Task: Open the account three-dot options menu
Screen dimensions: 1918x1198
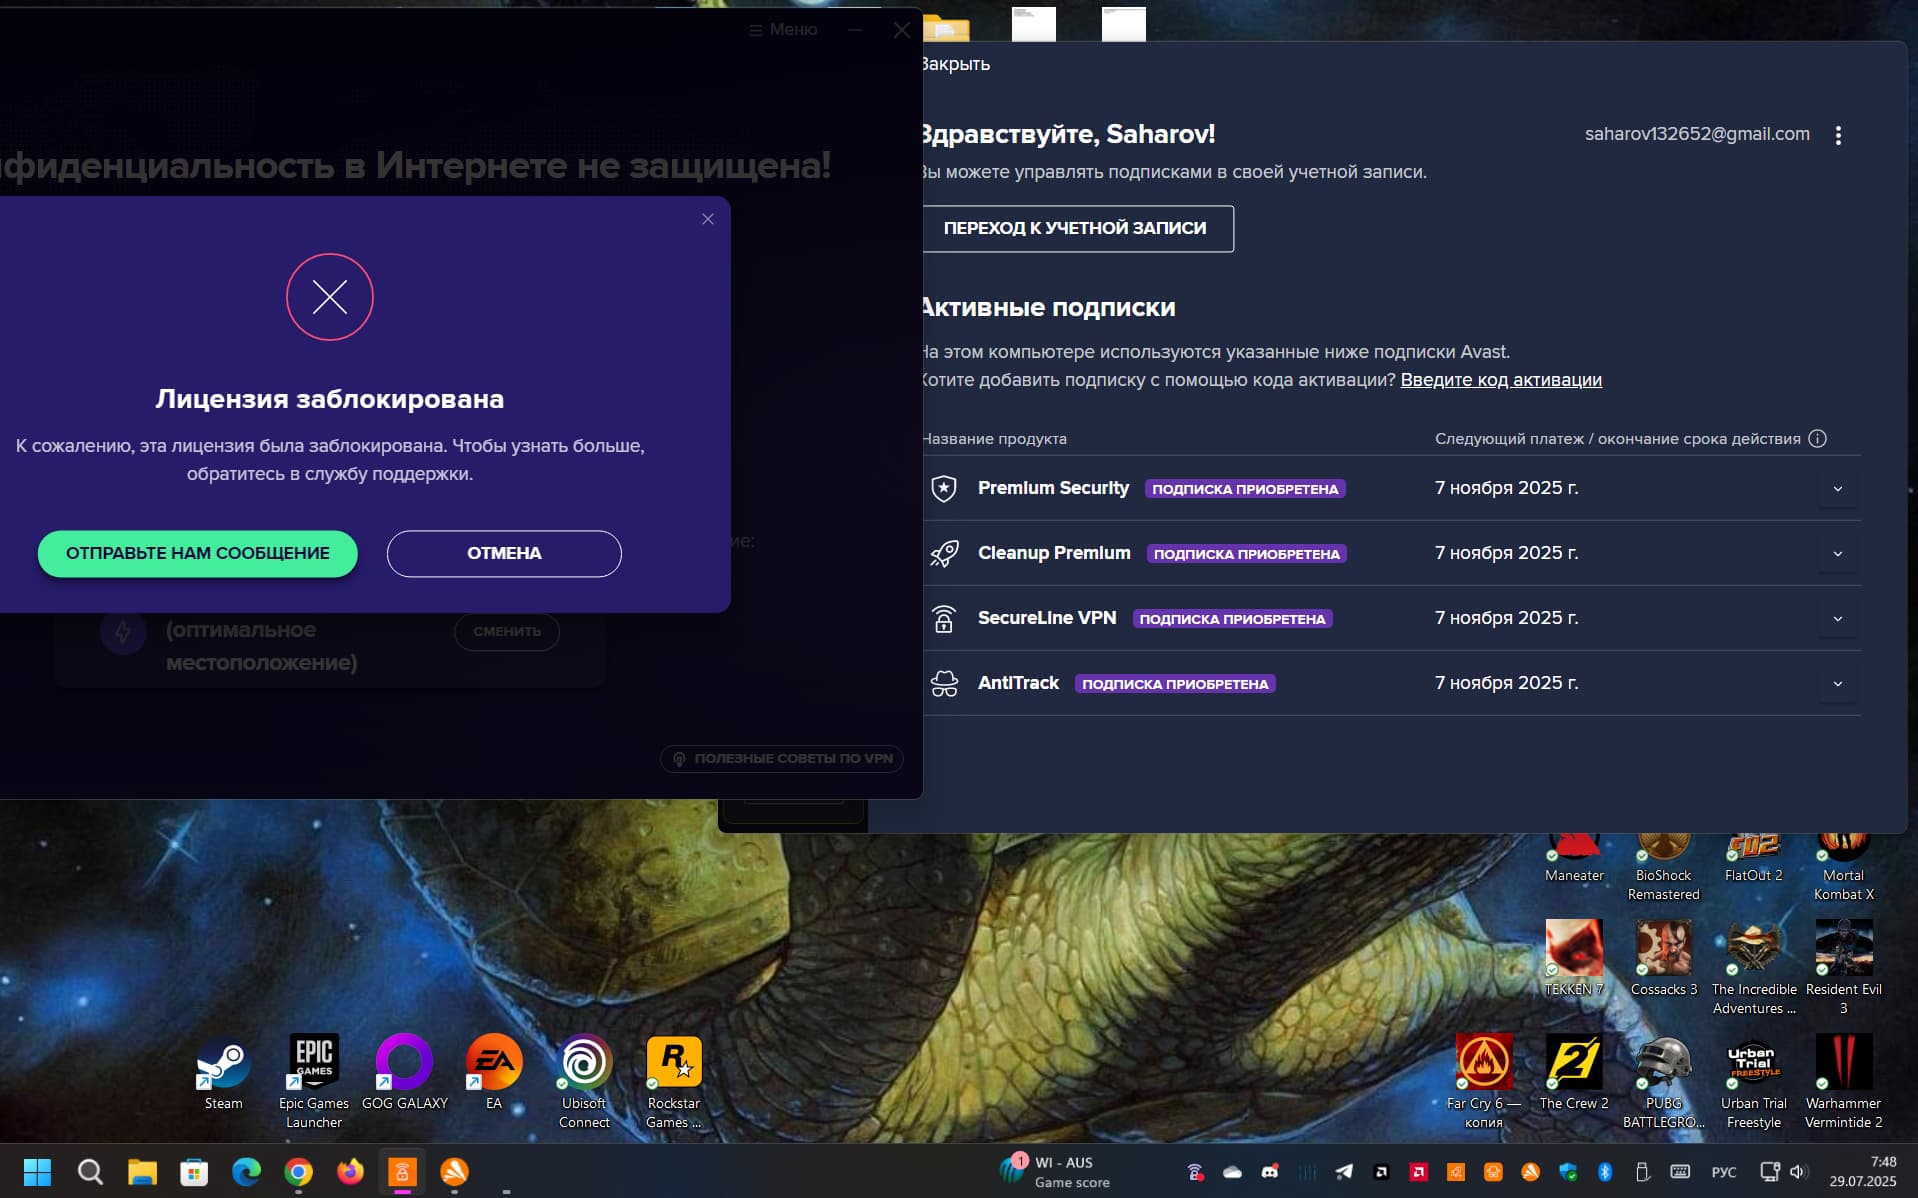Action: [x=1837, y=136]
